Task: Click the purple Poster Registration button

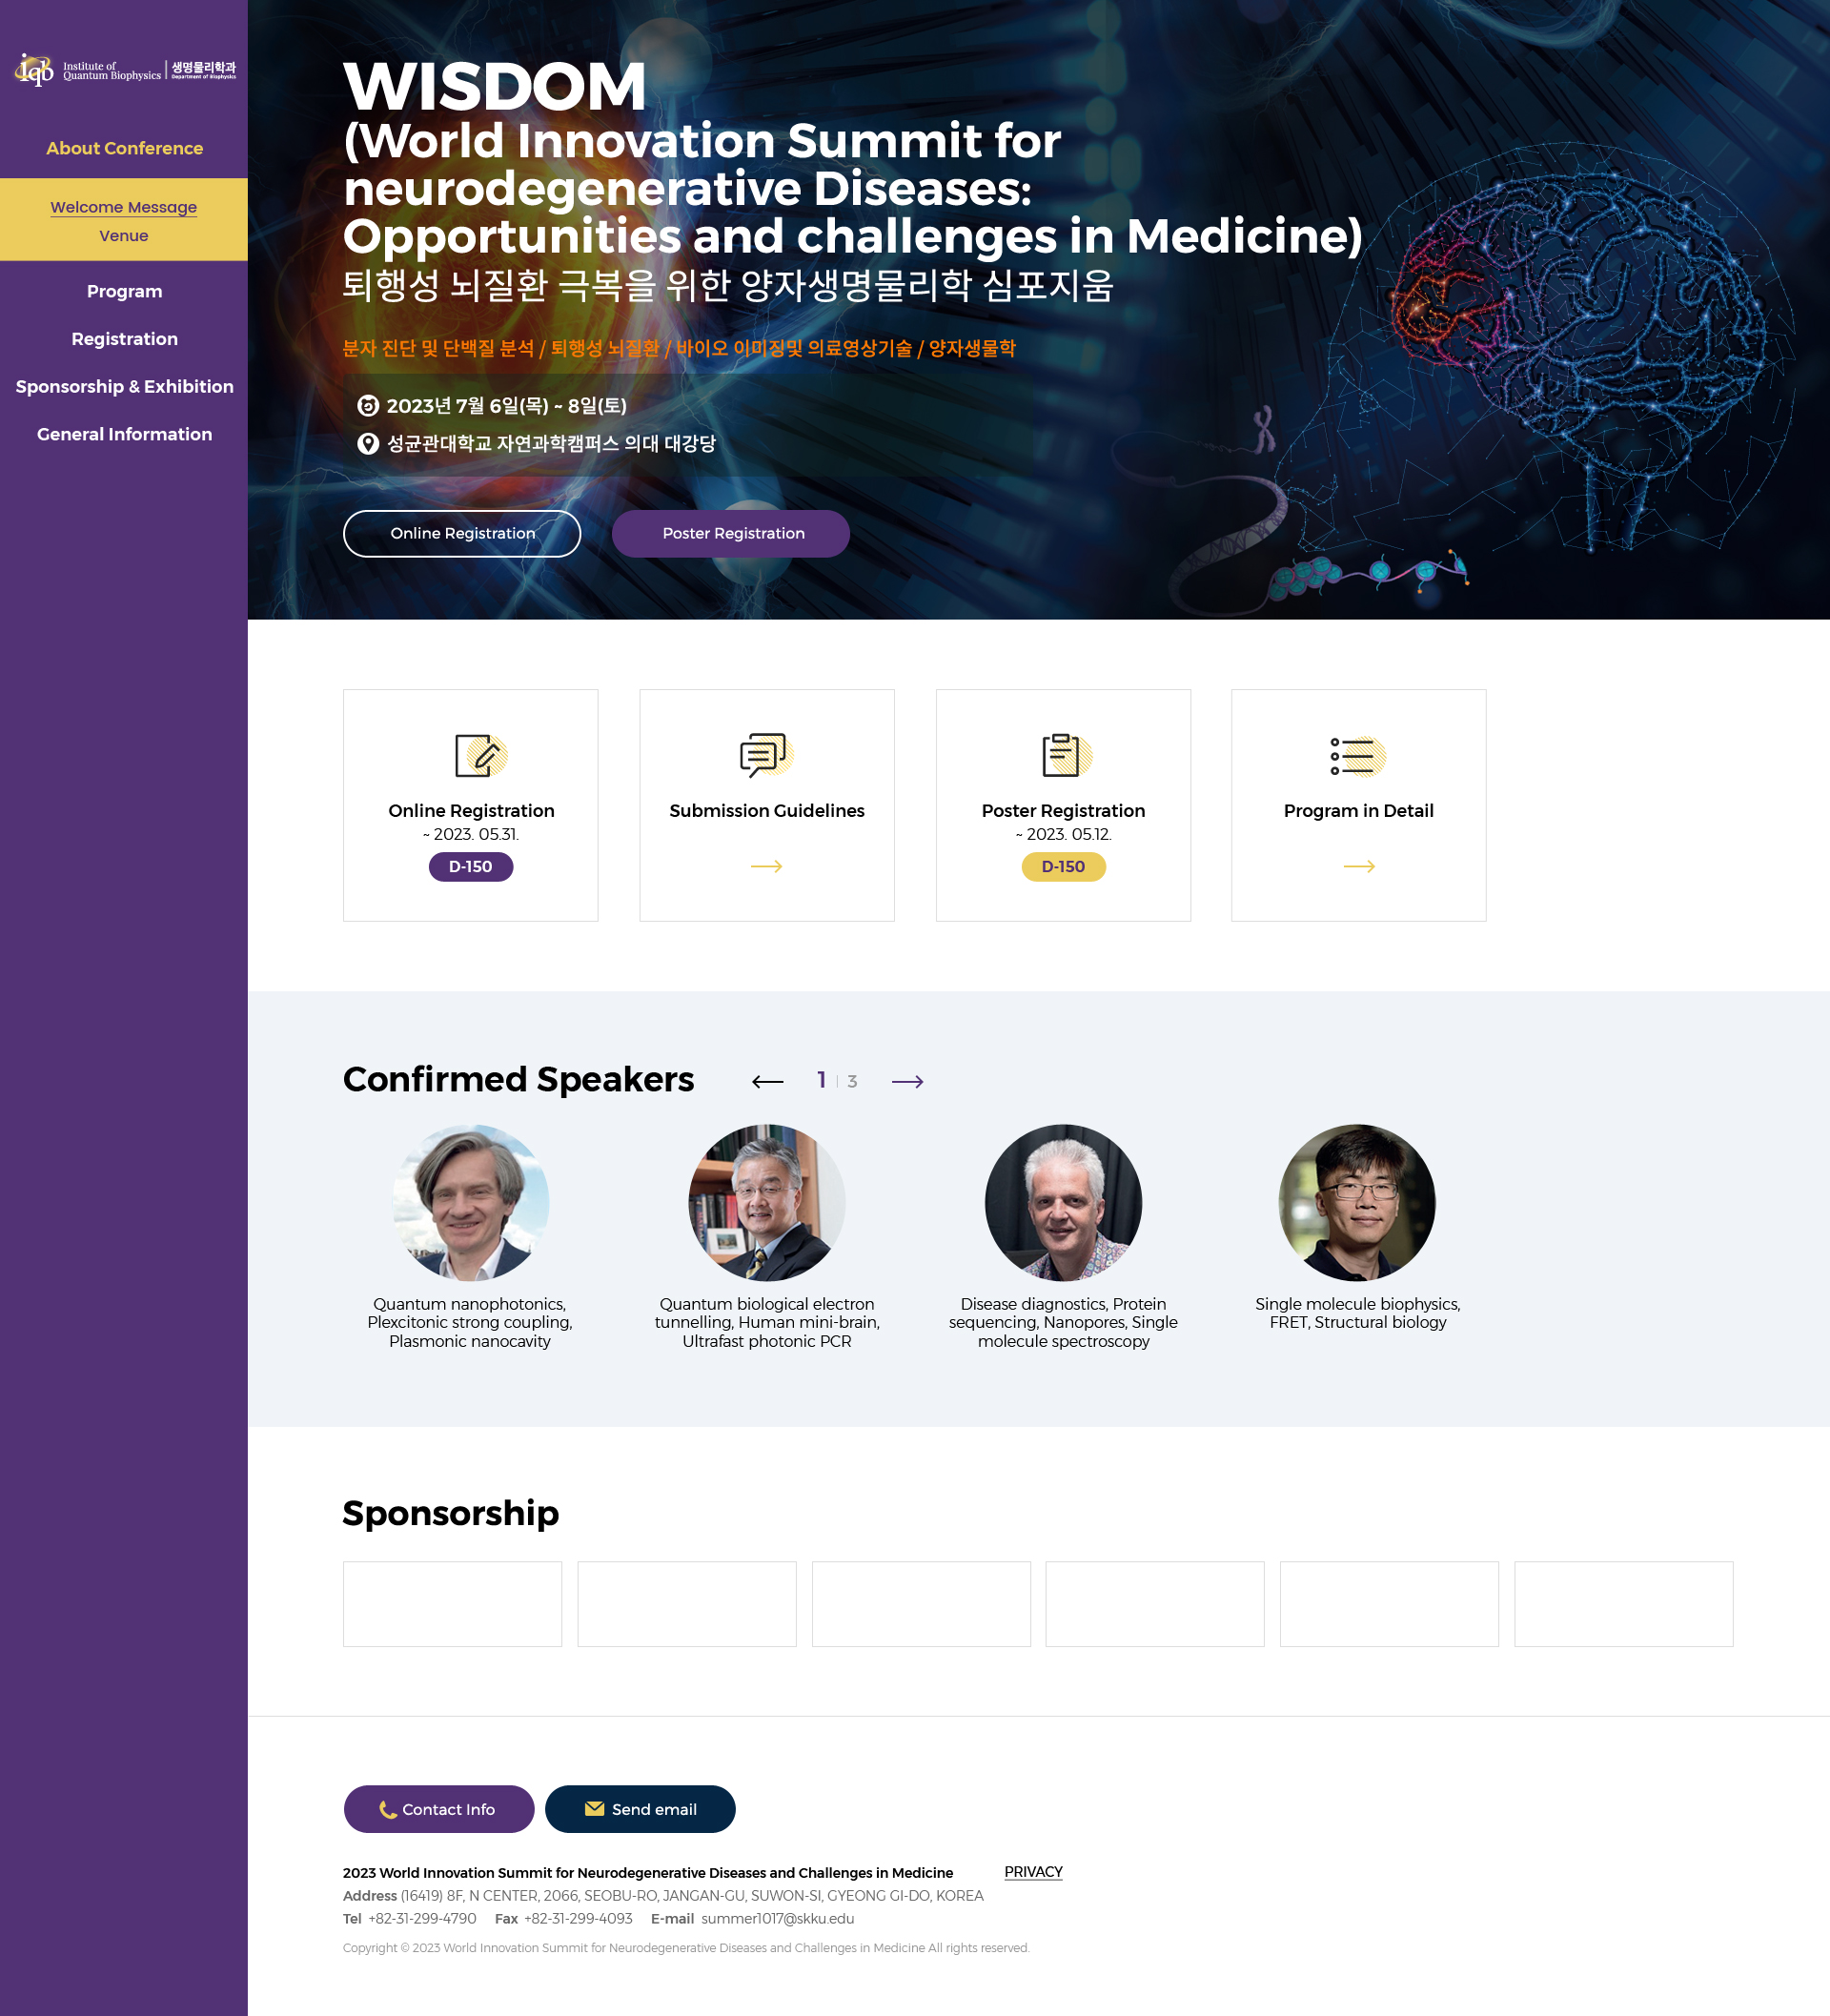Action: click(732, 533)
